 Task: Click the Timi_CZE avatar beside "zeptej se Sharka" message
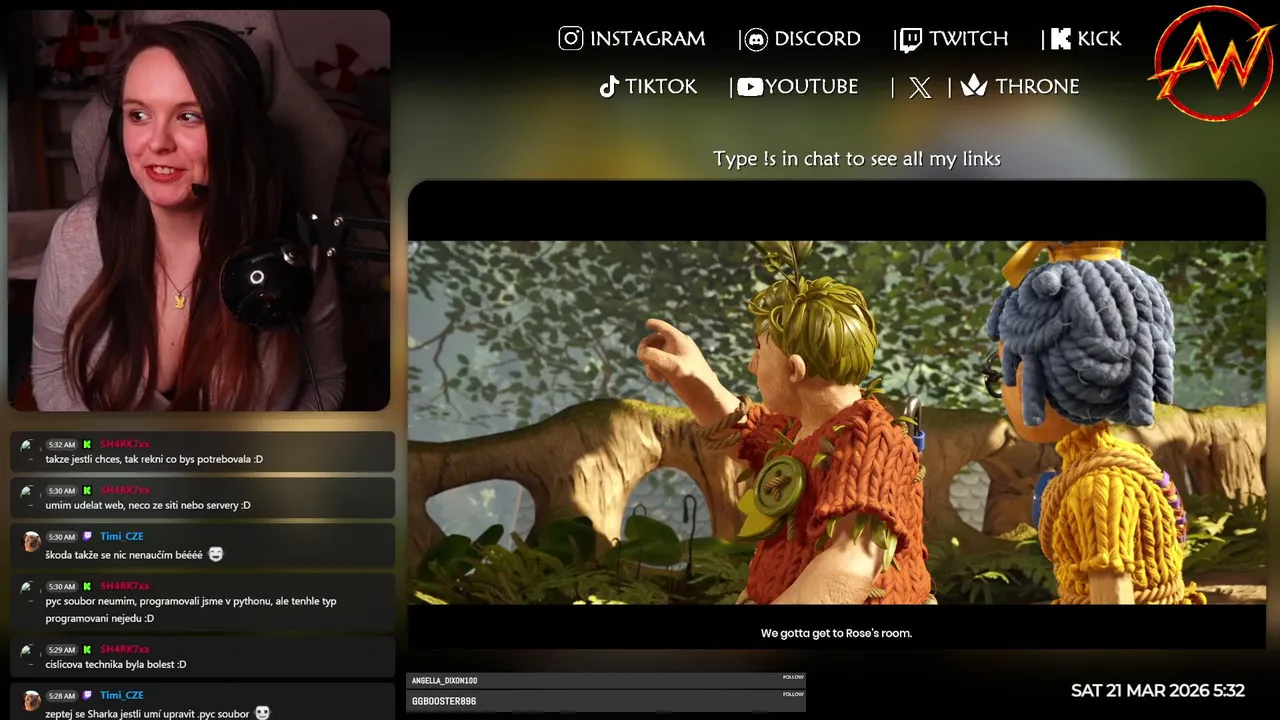(x=31, y=700)
